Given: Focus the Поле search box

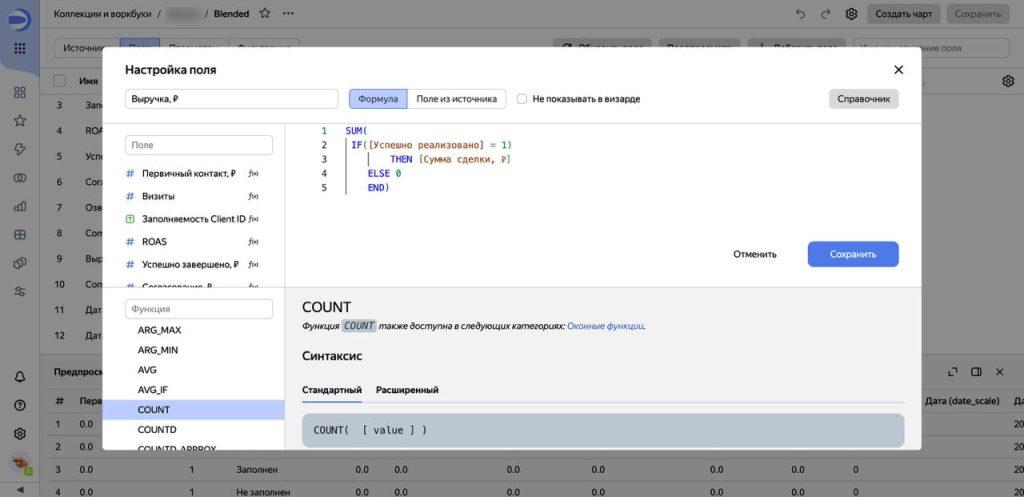Looking at the screenshot, I should click(x=199, y=145).
